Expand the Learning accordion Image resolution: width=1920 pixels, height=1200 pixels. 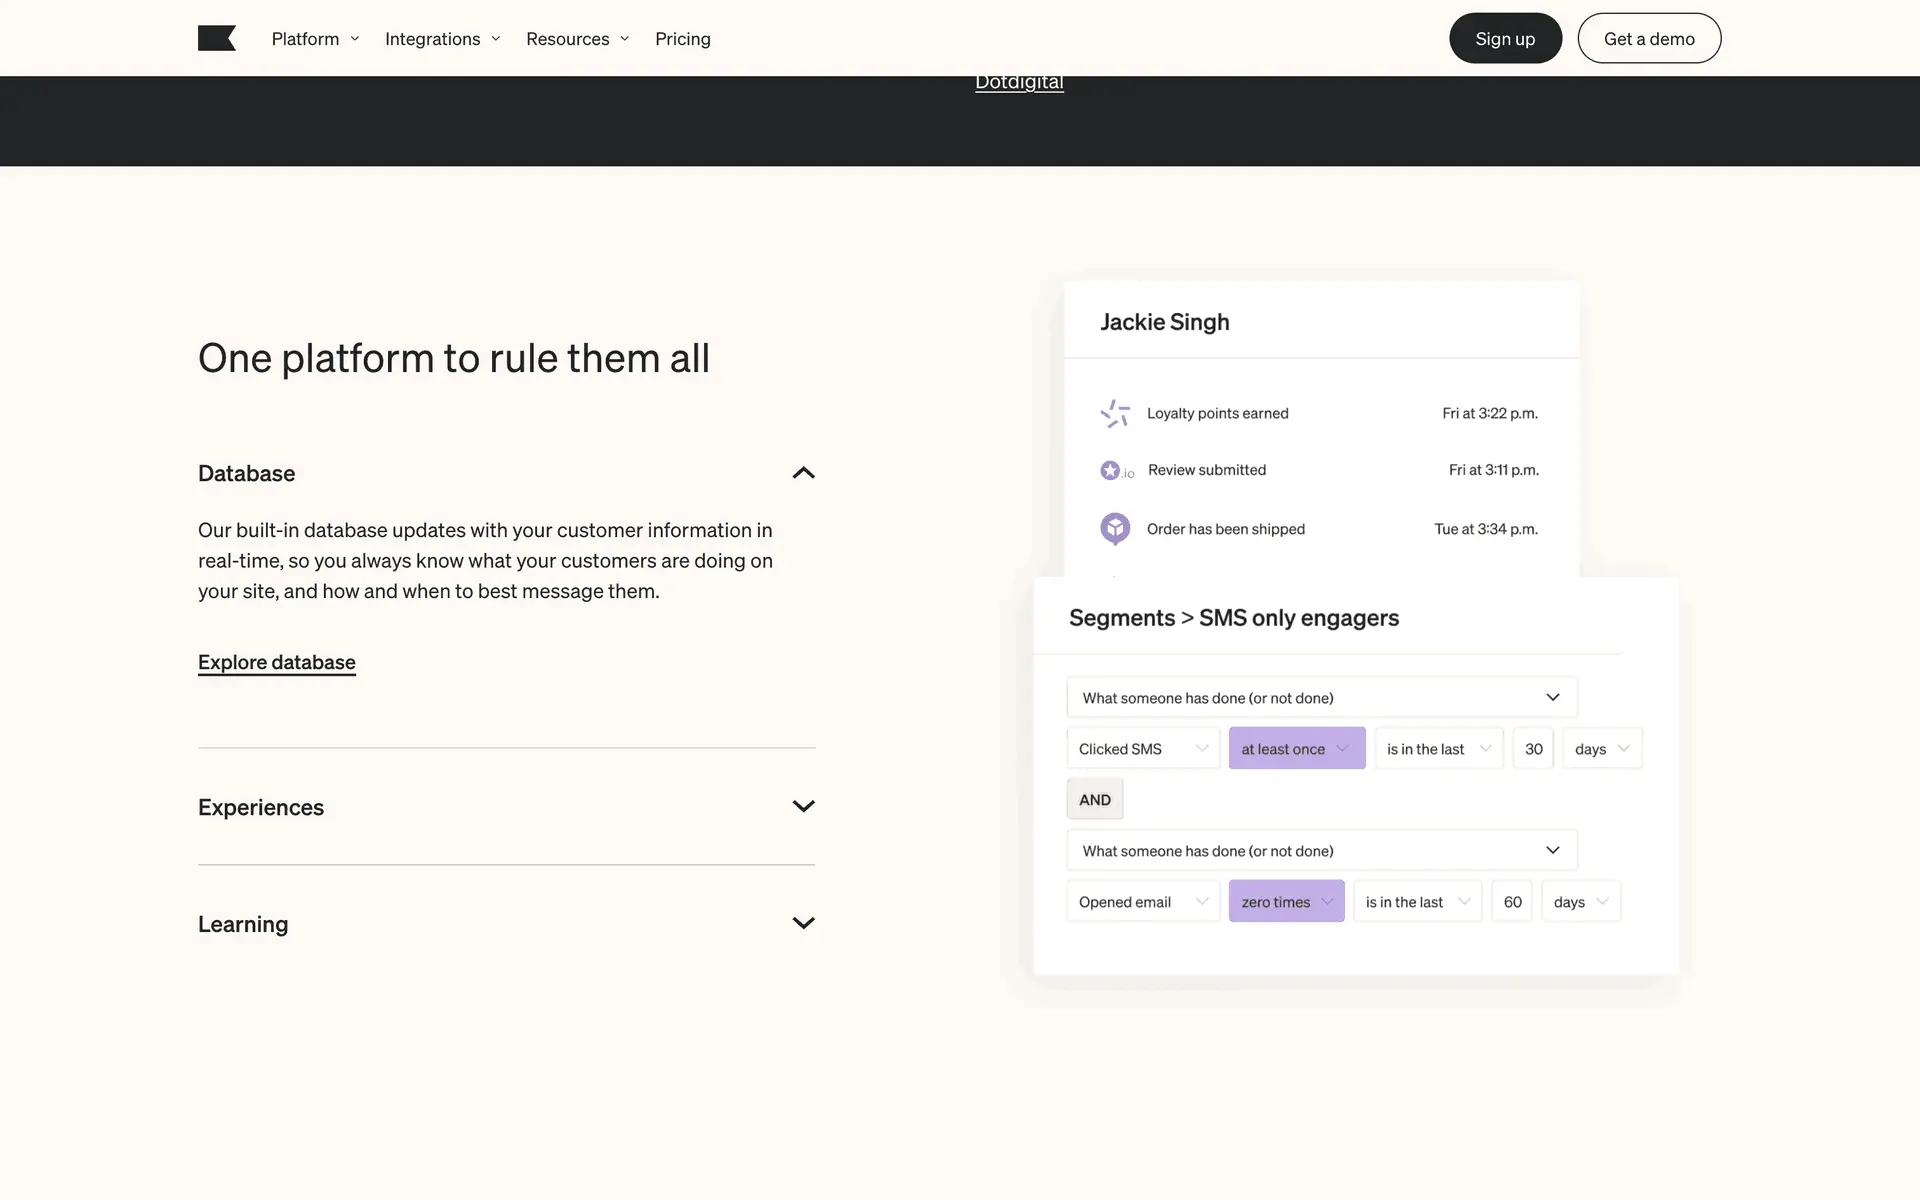click(x=803, y=923)
